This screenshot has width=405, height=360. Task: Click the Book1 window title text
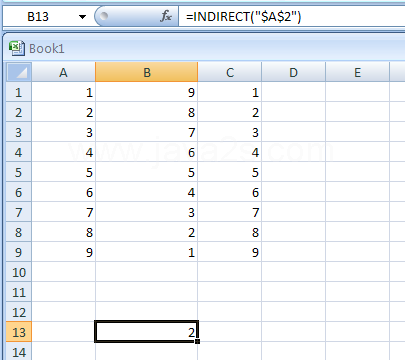pos(46,49)
